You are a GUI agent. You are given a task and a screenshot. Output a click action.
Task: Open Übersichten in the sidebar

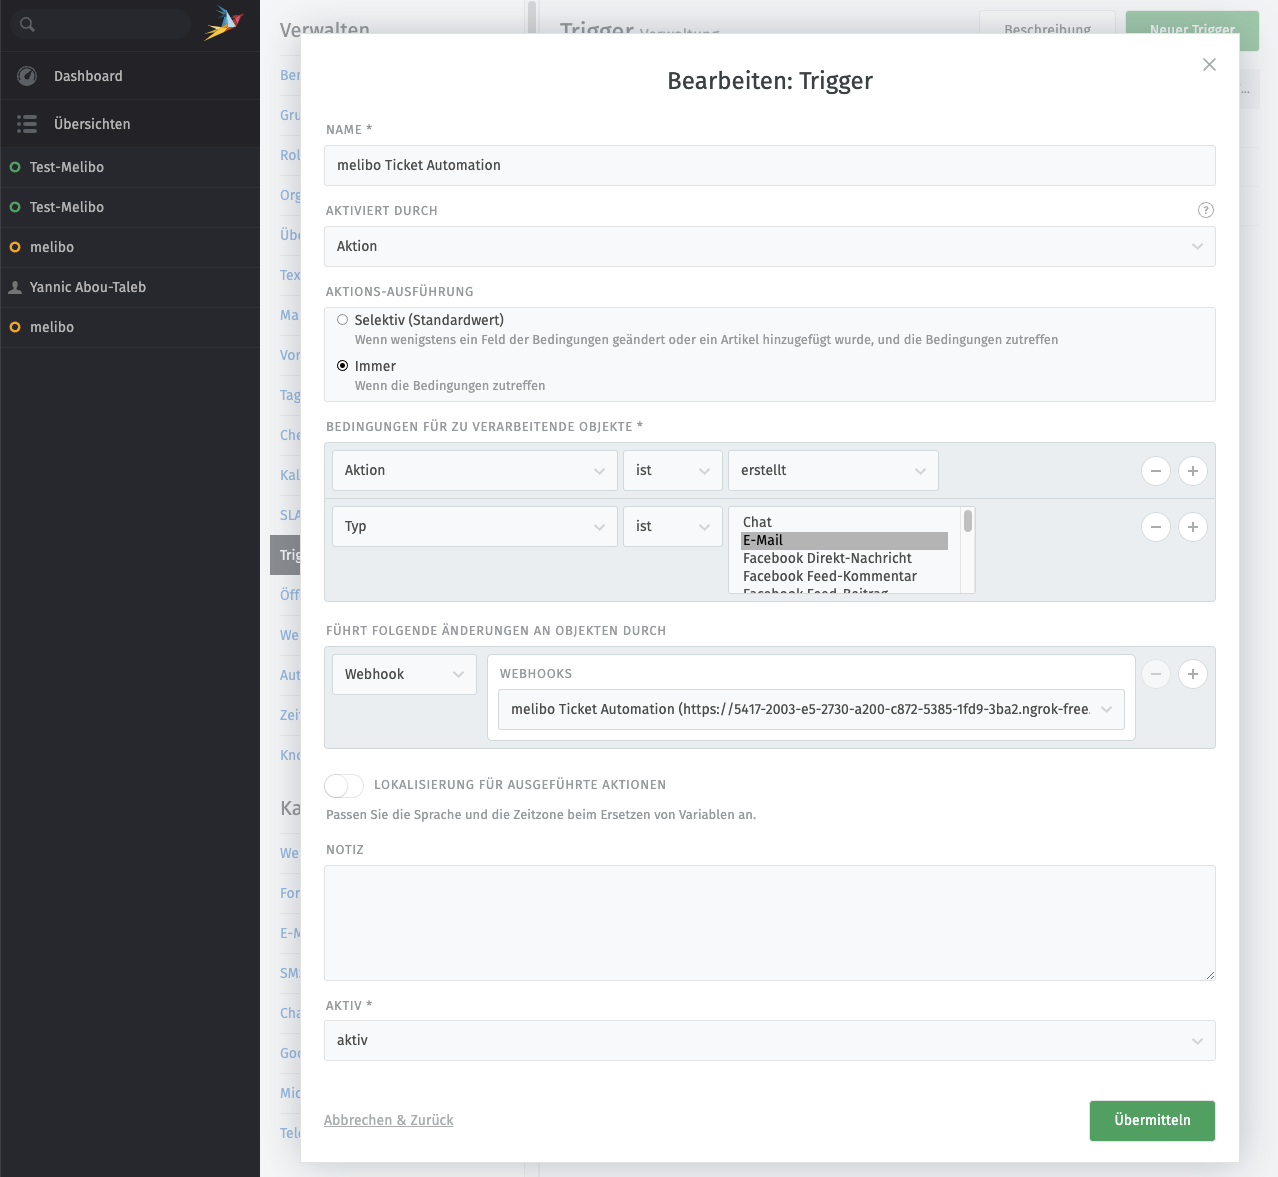pos(92,124)
